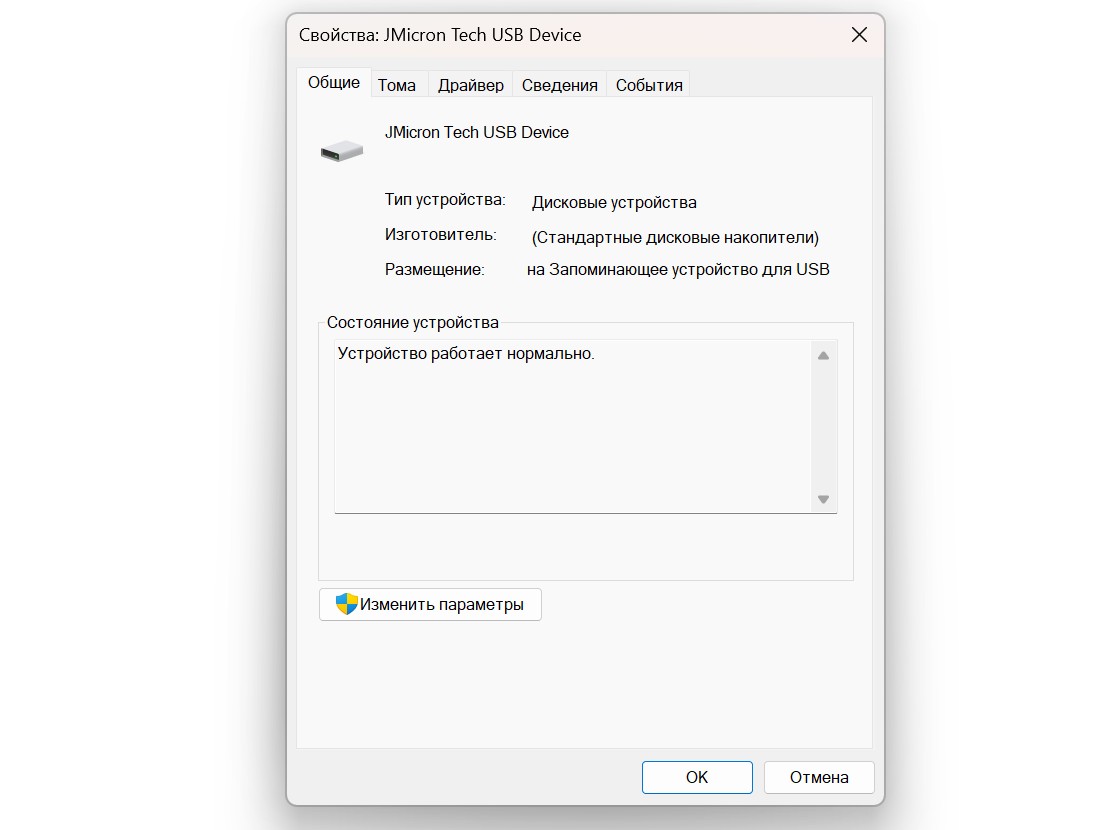Viewport: 1106px width, 830px height.
Task: Click the JMicron Tech USB Device name label
Action: click(x=477, y=133)
